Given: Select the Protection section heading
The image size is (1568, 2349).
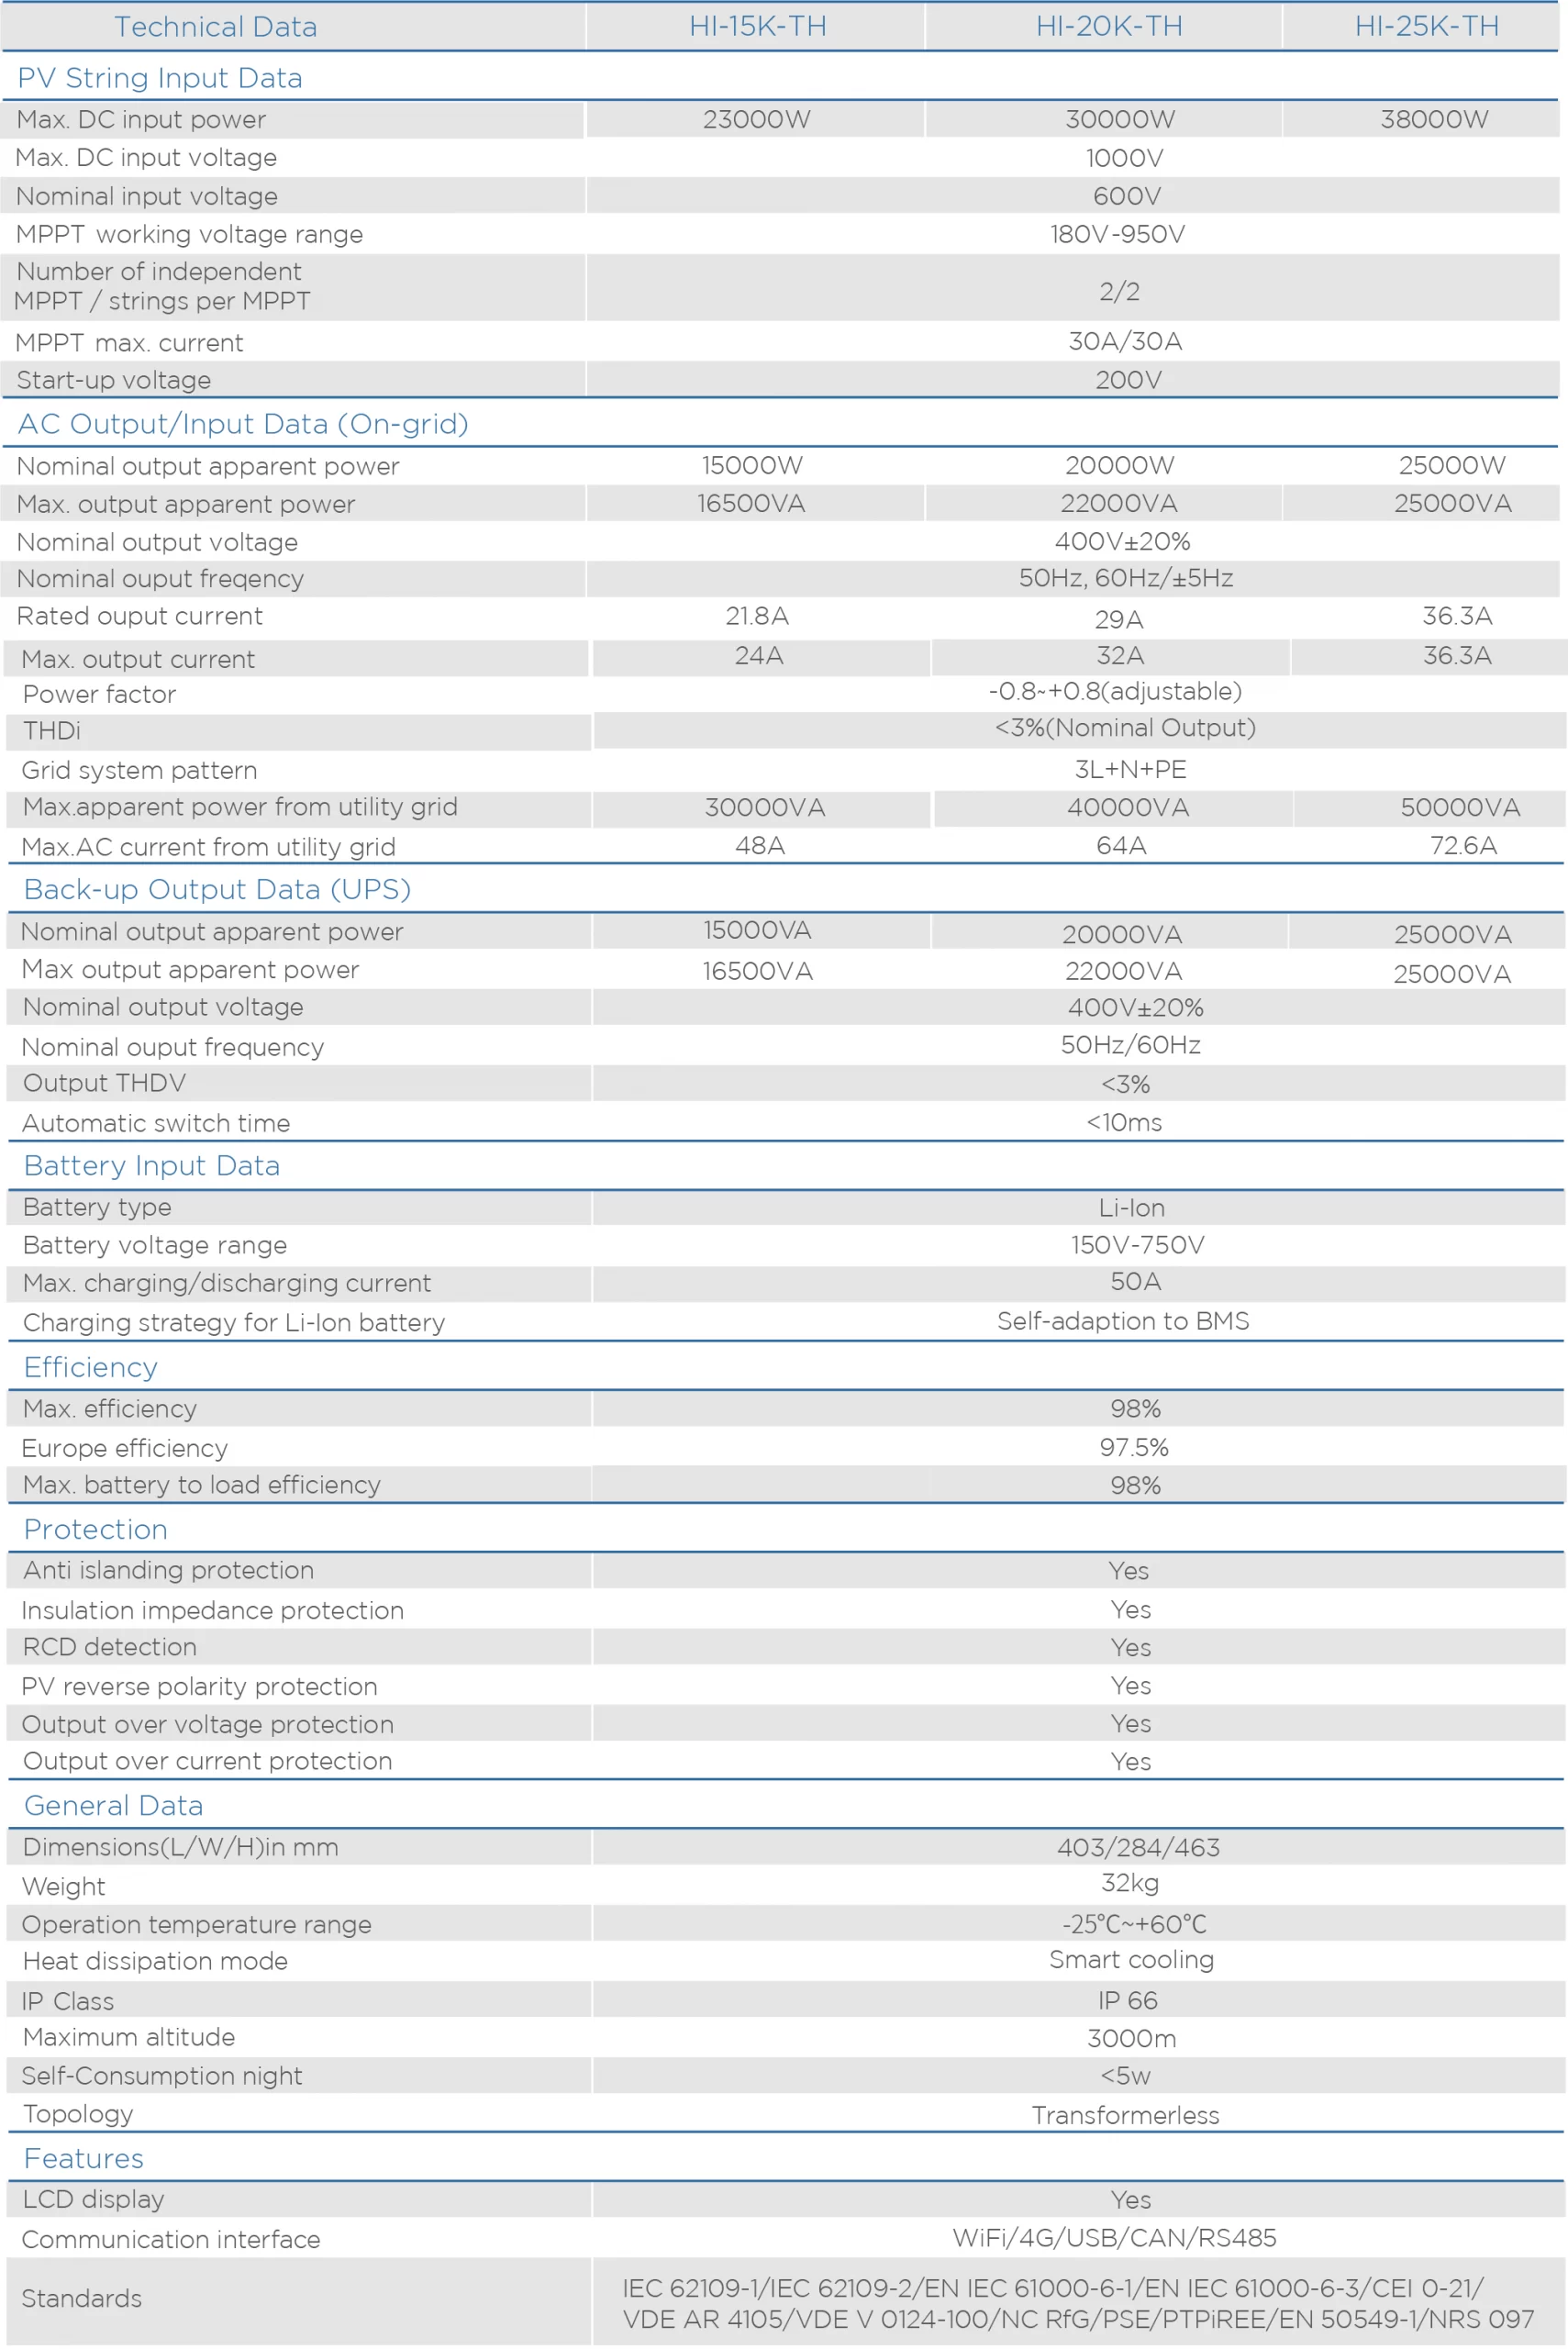Looking at the screenshot, I should (x=96, y=1529).
